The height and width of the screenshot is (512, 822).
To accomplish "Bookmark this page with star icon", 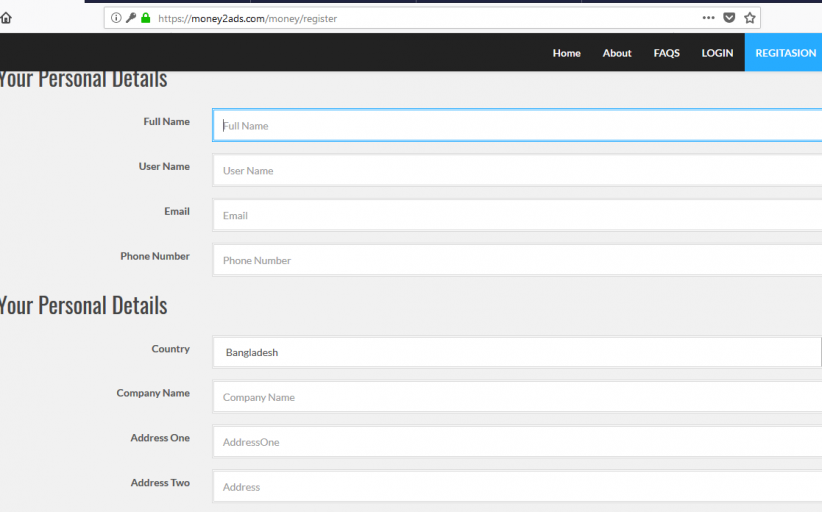I will pyautogui.click(x=750, y=18).
